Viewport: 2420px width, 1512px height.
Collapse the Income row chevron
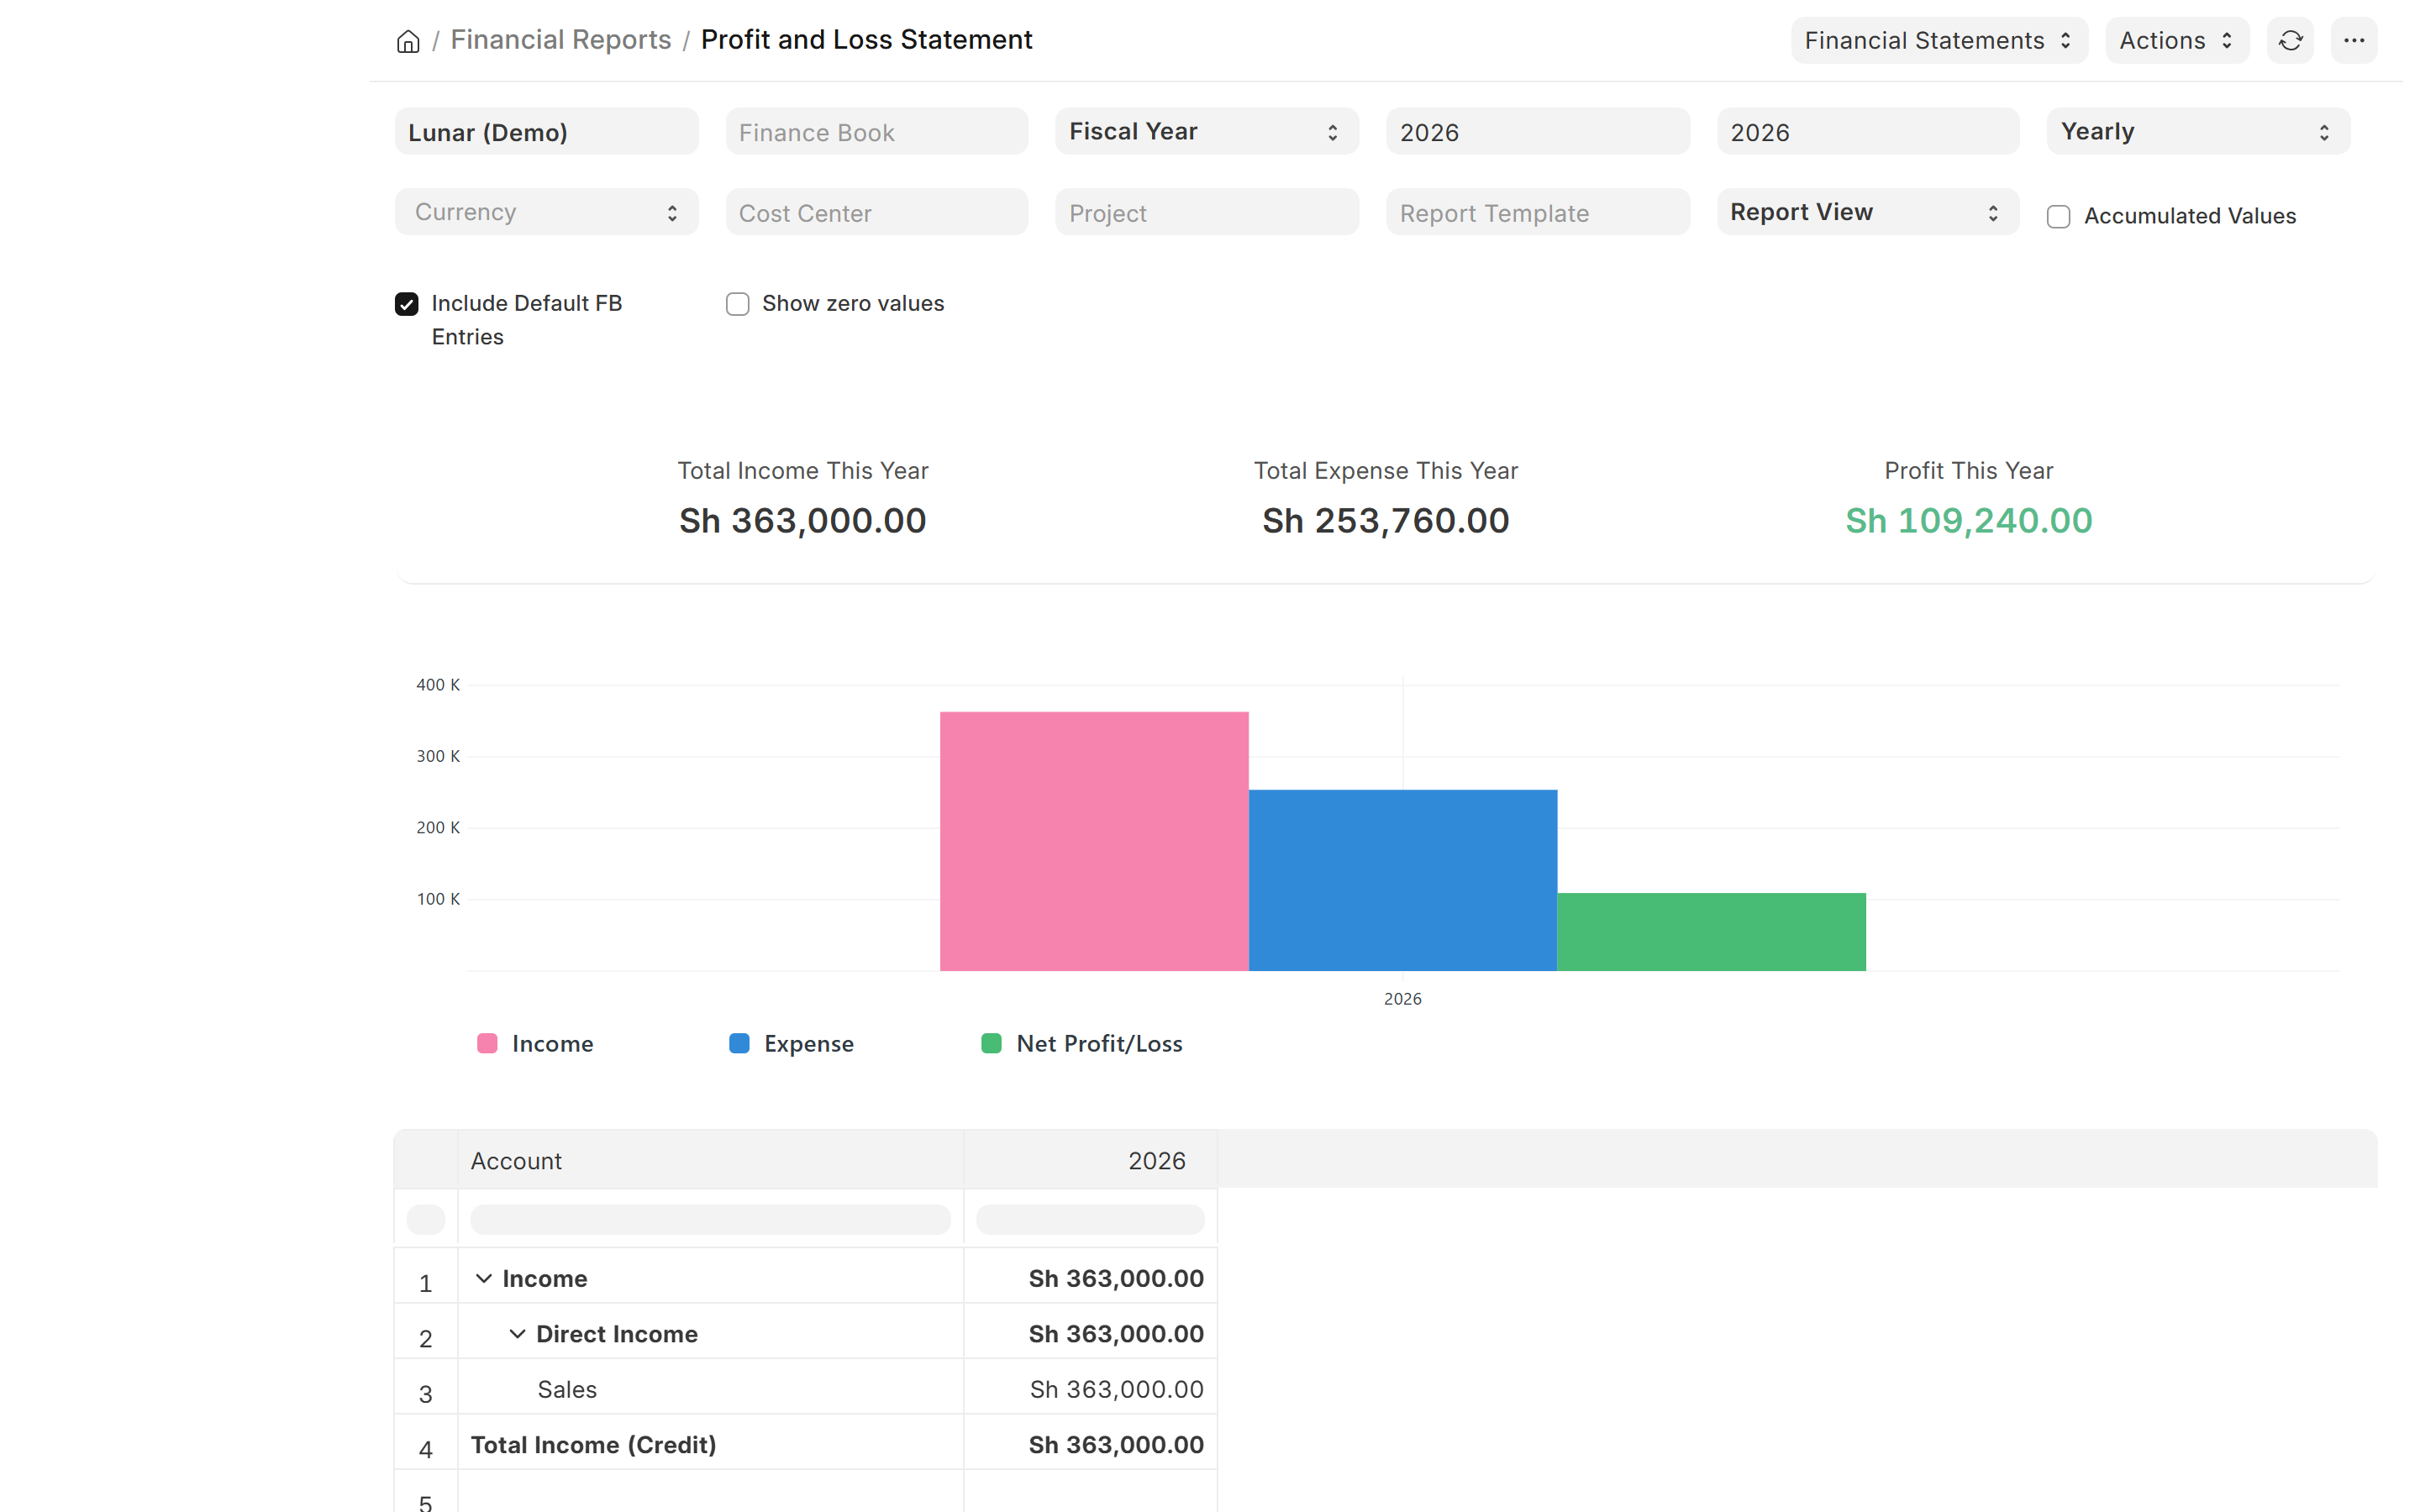pos(484,1278)
